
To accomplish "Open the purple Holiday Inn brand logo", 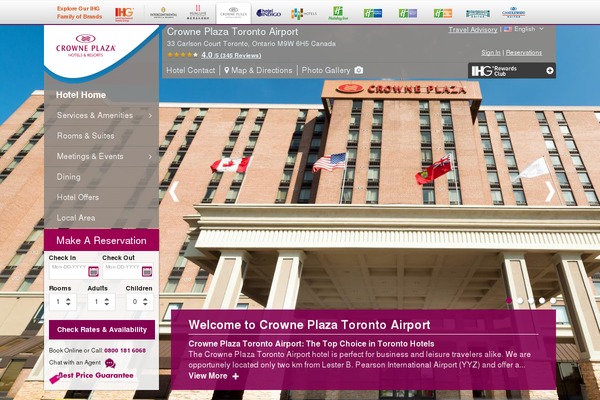I will (408, 13).
